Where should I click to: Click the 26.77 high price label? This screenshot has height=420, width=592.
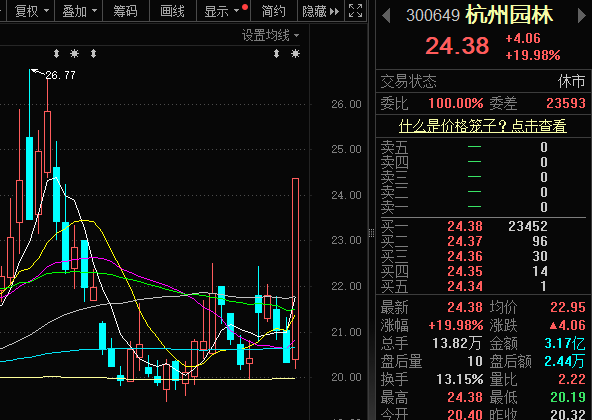60,75
